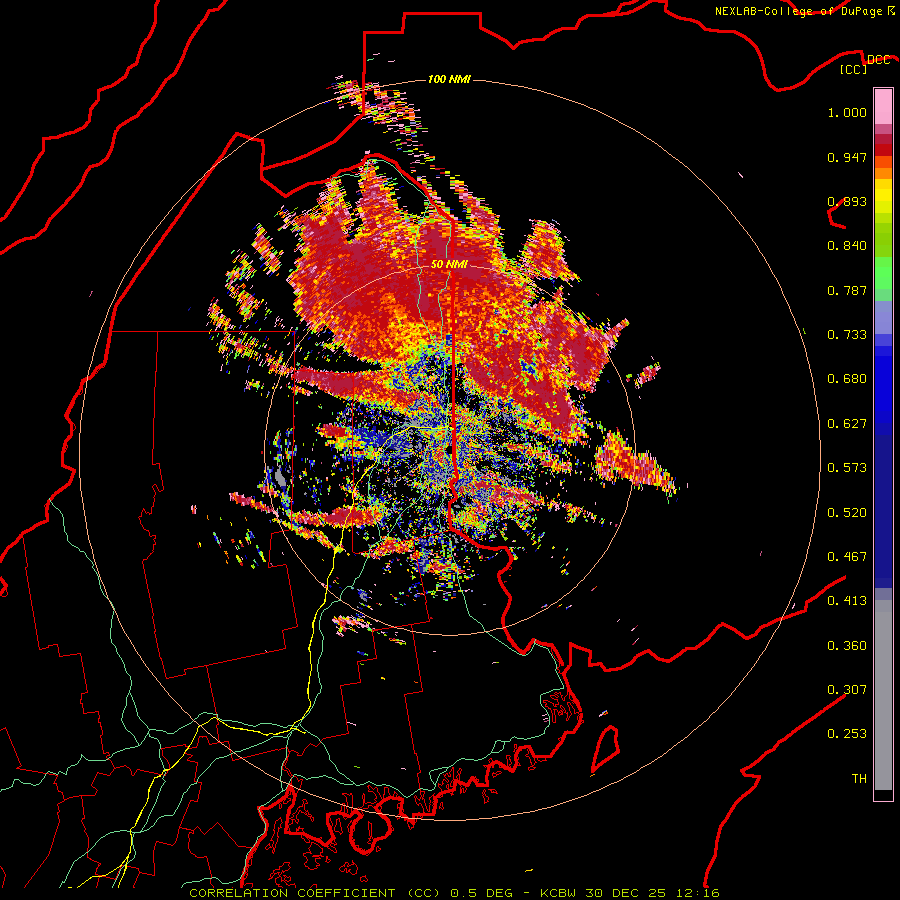Viewport: 900px width, 900px height.
Task: Select the 0.893 scale value
Action: [x=847, y=201]
